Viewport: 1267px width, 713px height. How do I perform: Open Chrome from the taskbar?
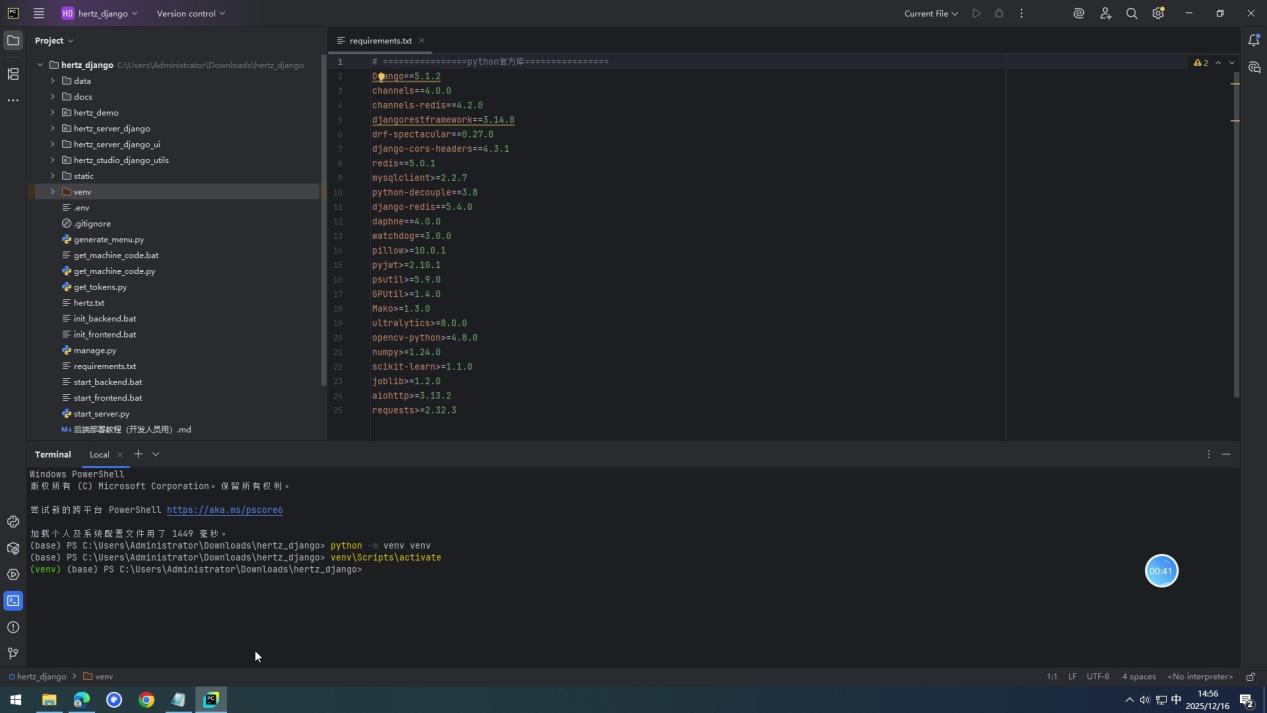(146, 699)
